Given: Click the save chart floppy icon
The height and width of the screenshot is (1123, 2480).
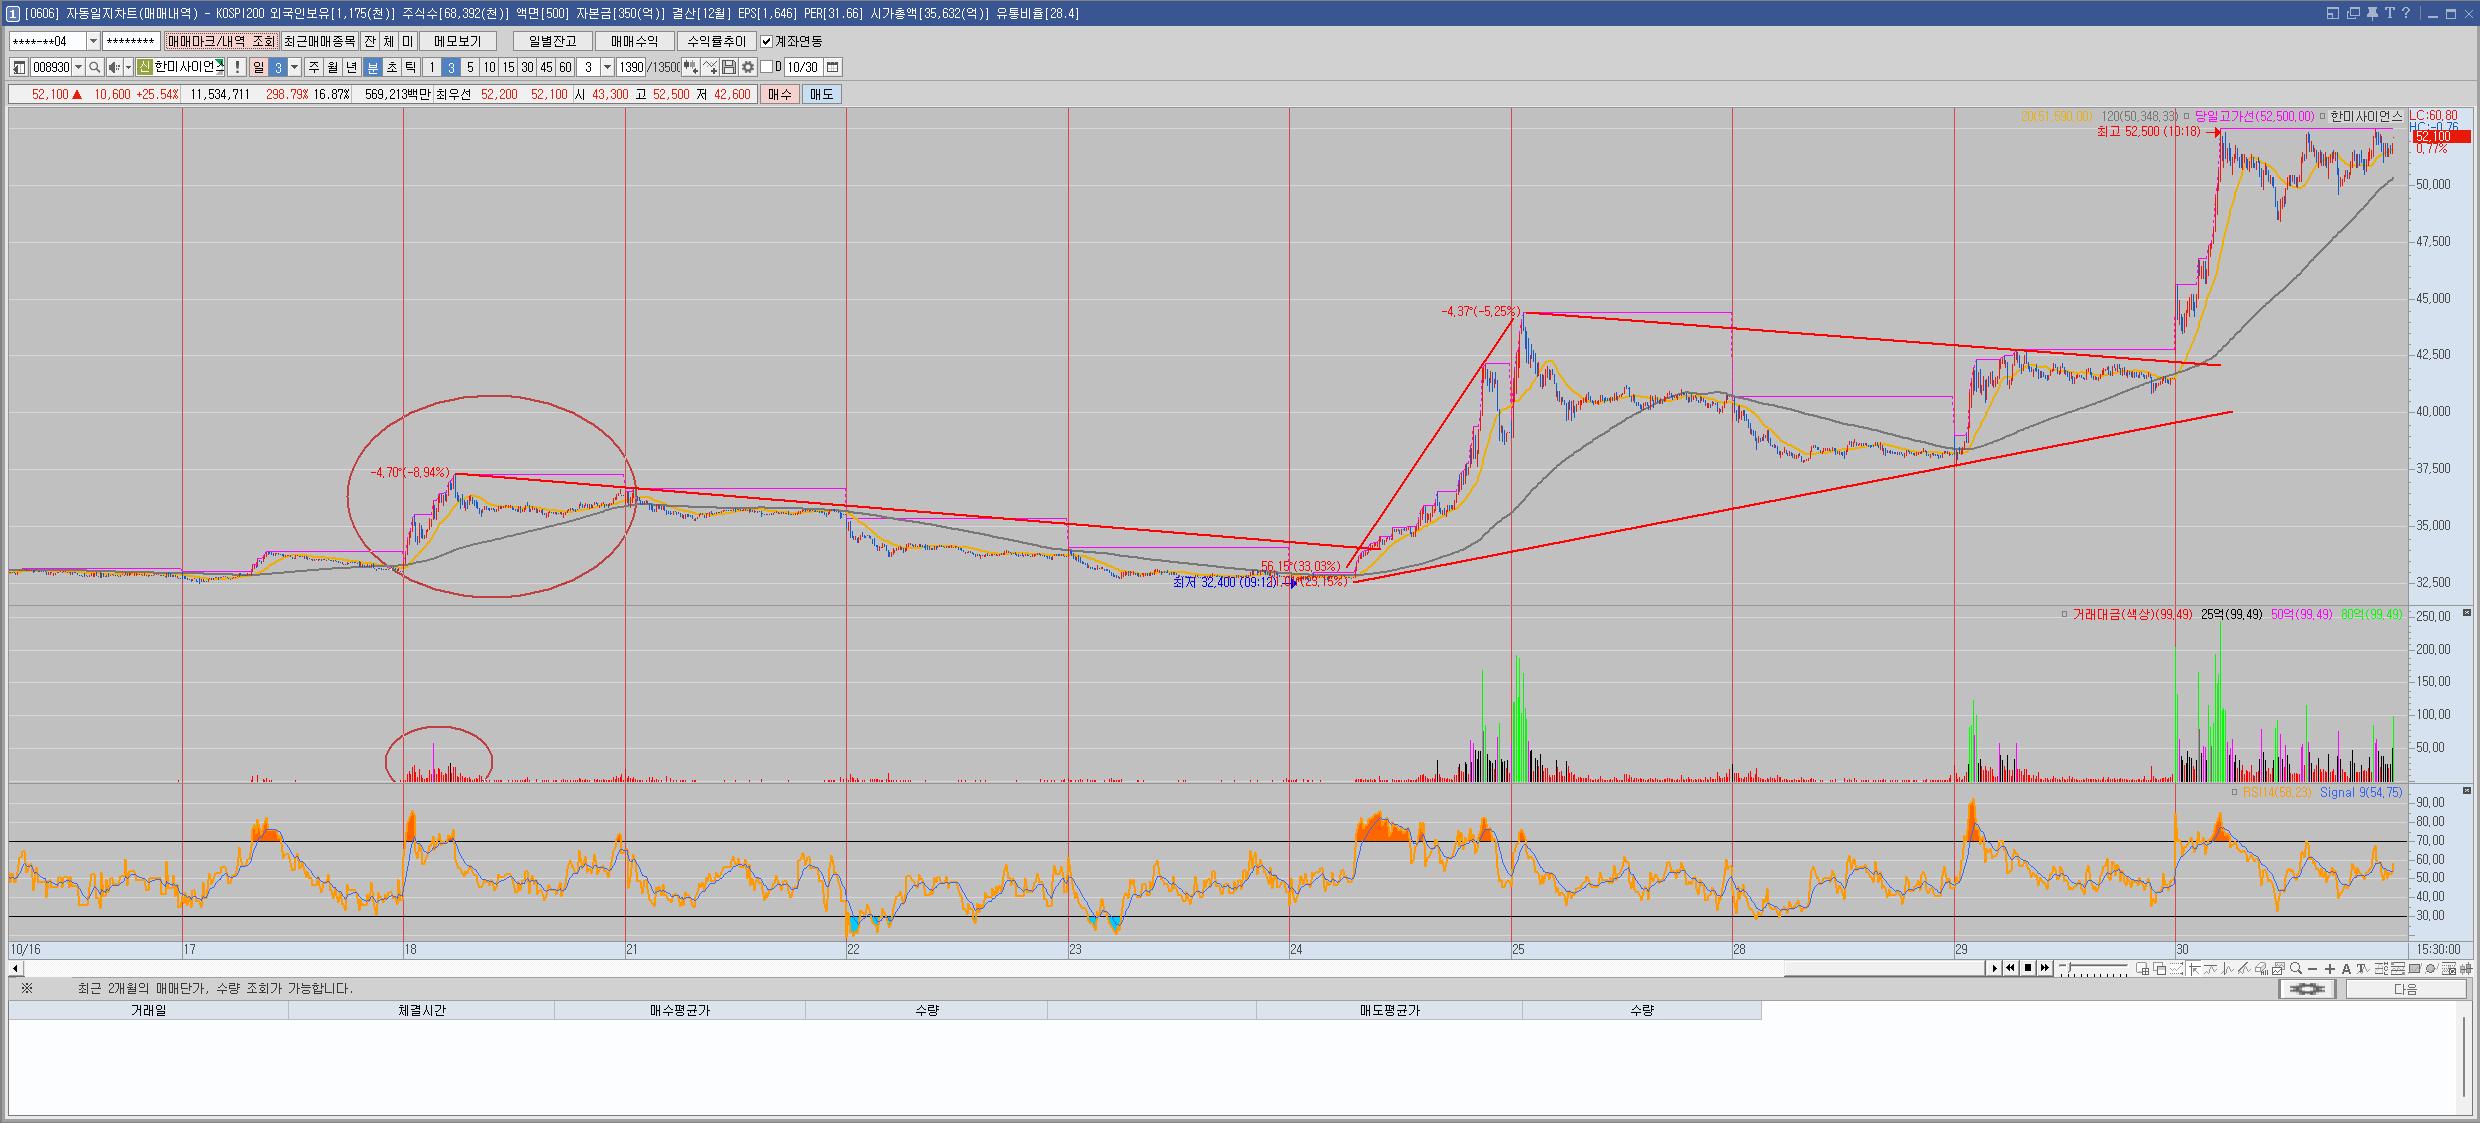Looking at the screenshot, I should pyautogui.click(x=729, y=67).
